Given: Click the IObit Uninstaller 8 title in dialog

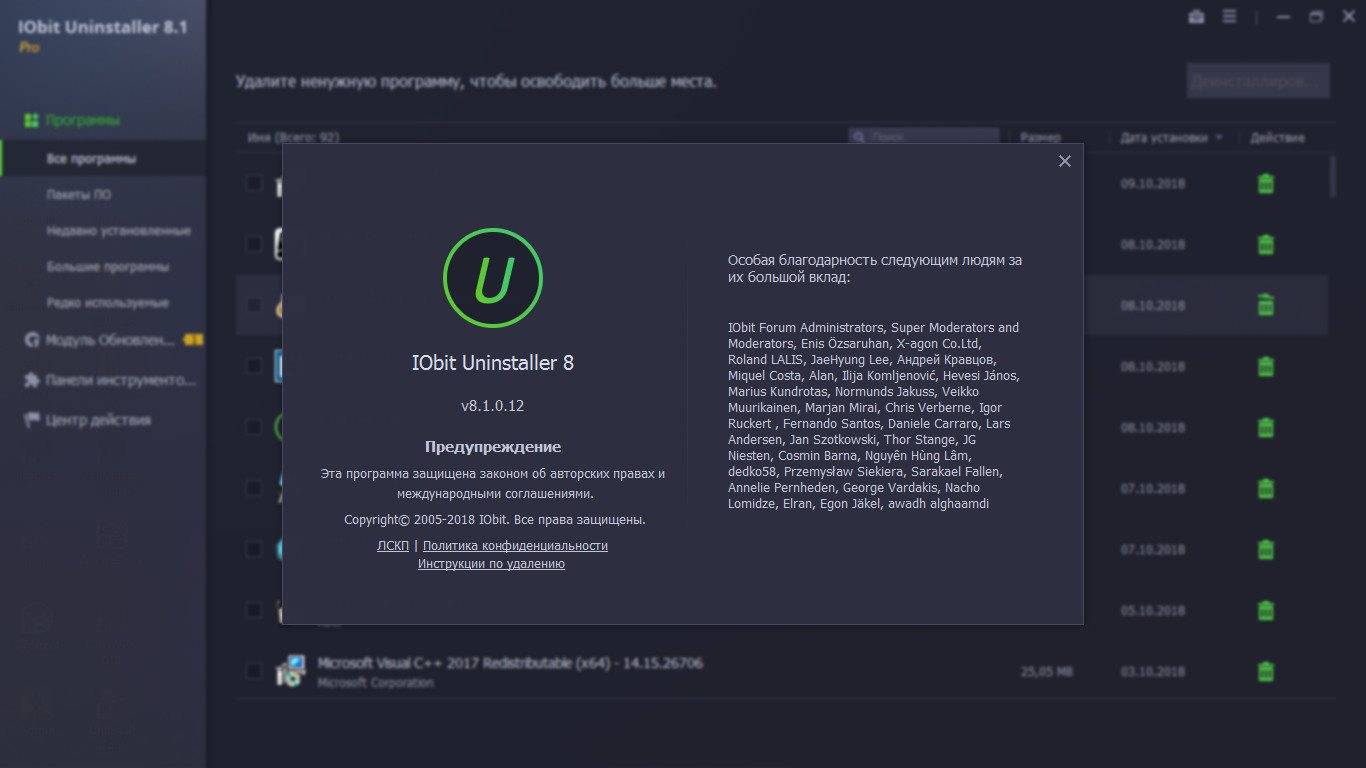Looking at the screenshot, I should 493,363.
